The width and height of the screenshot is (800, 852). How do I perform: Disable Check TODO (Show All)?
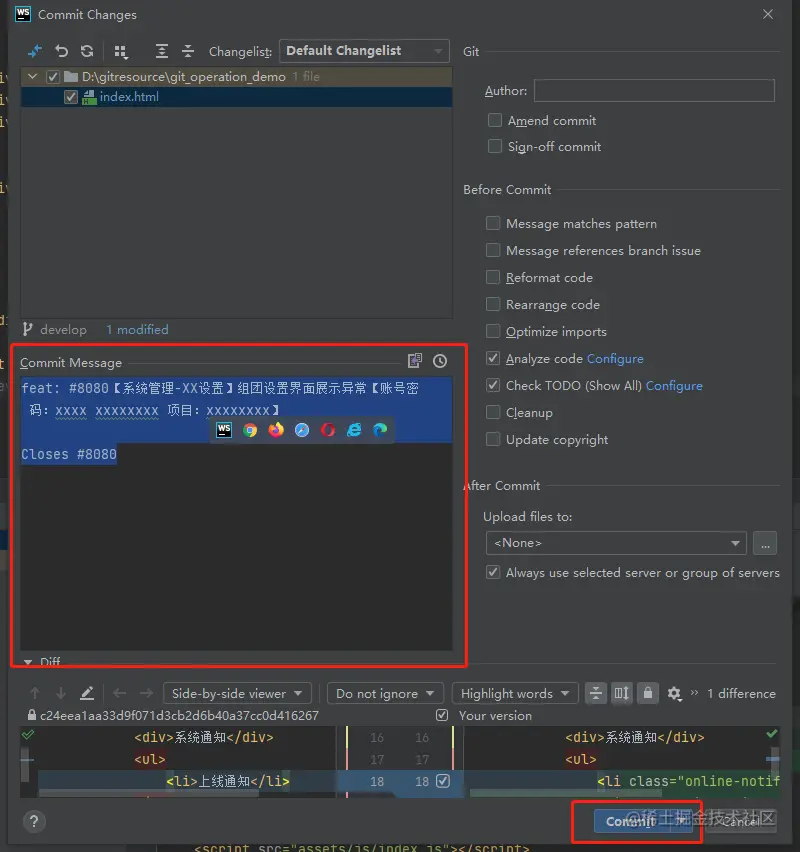point(492,385)
